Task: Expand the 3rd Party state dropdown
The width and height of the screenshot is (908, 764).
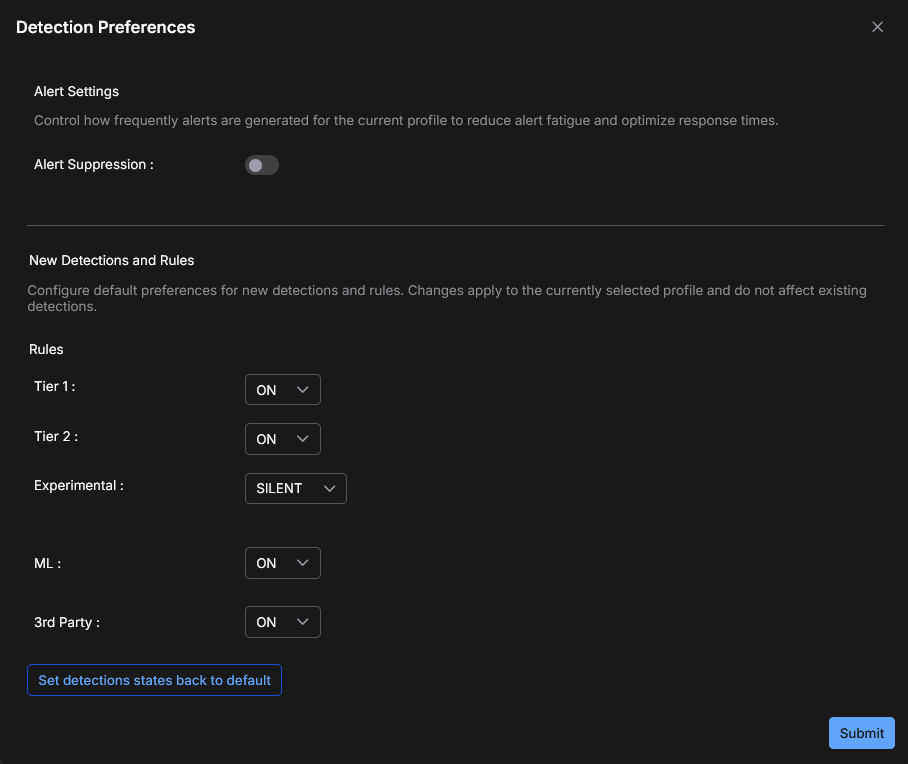Action: click(282, 622)
